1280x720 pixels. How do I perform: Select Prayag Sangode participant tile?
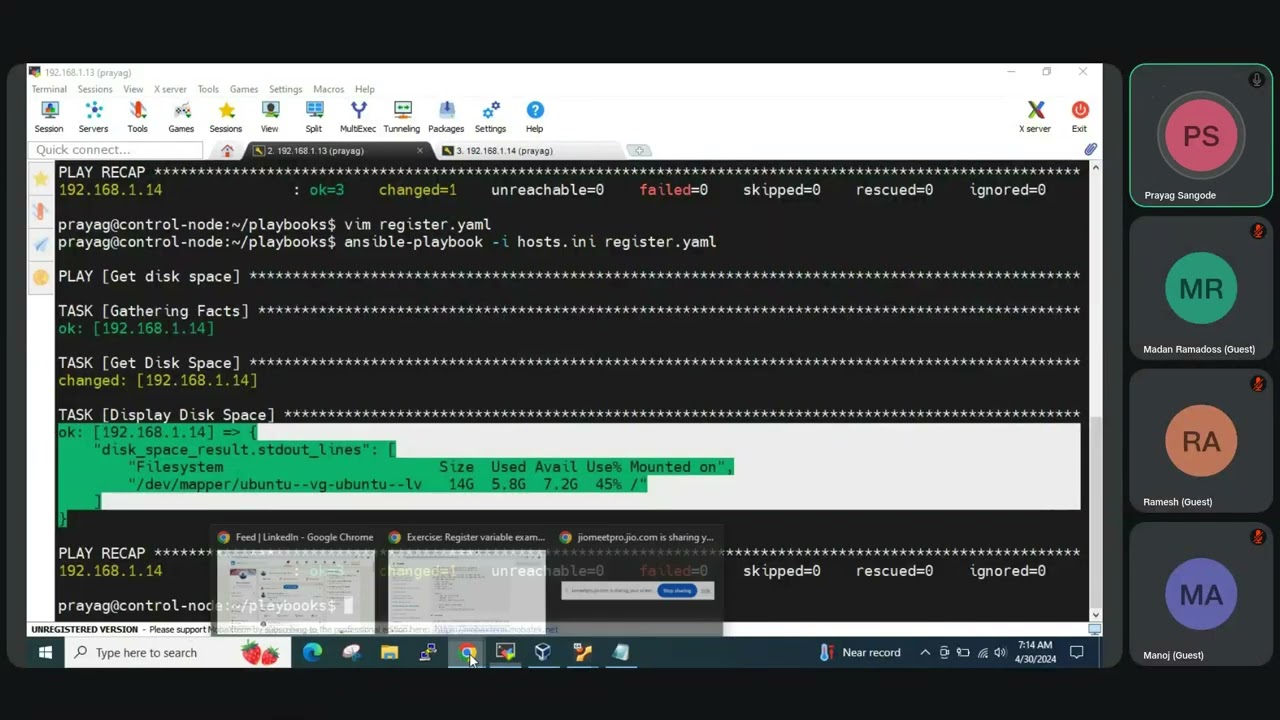[x=1201, y=136]
